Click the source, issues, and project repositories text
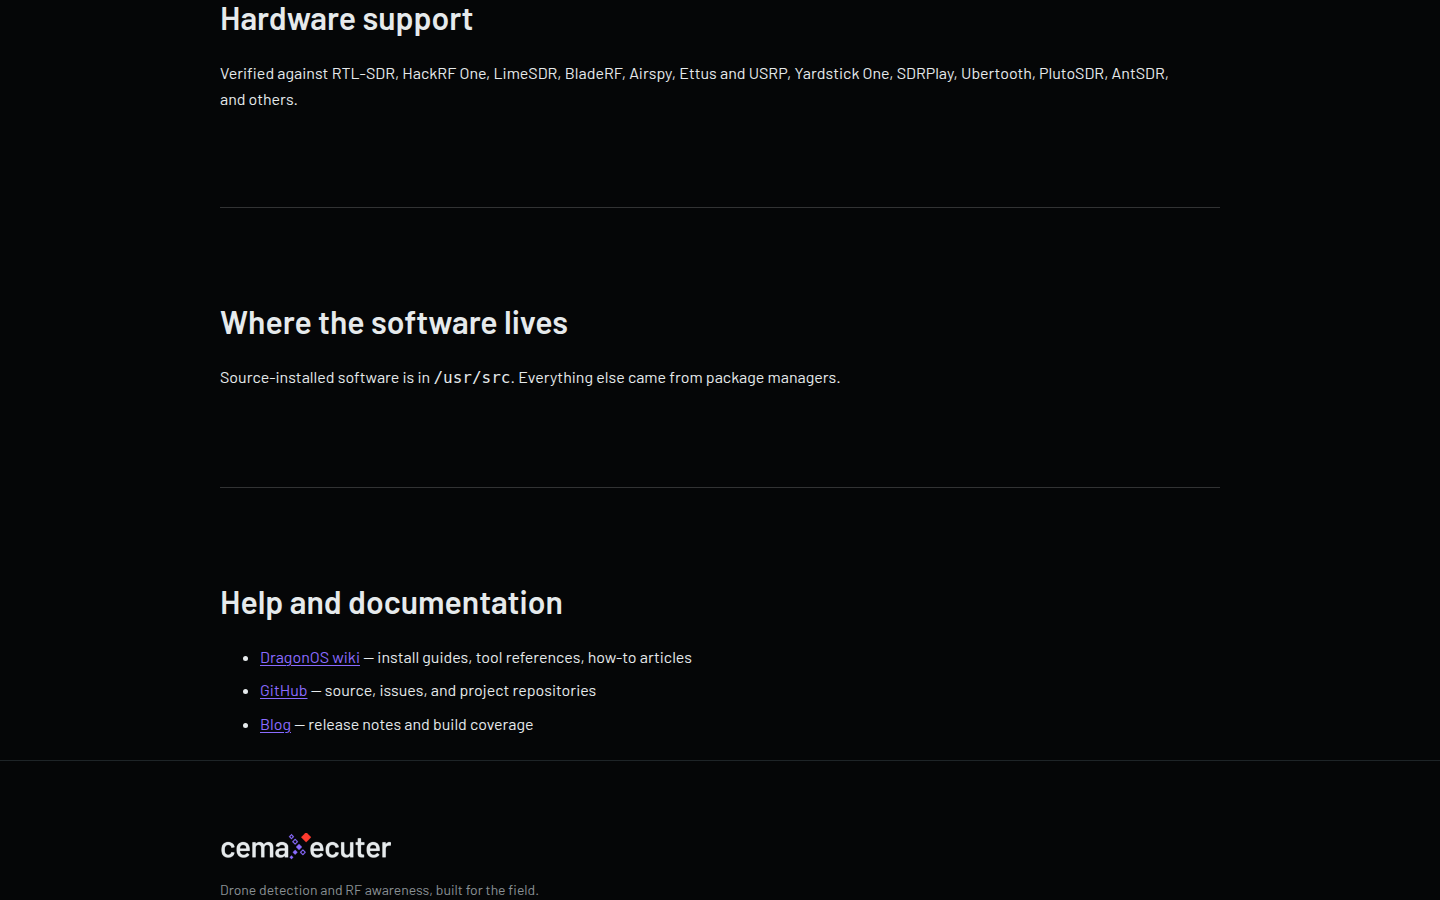This screenshot has width=1440, height=900. pos(460,690)
